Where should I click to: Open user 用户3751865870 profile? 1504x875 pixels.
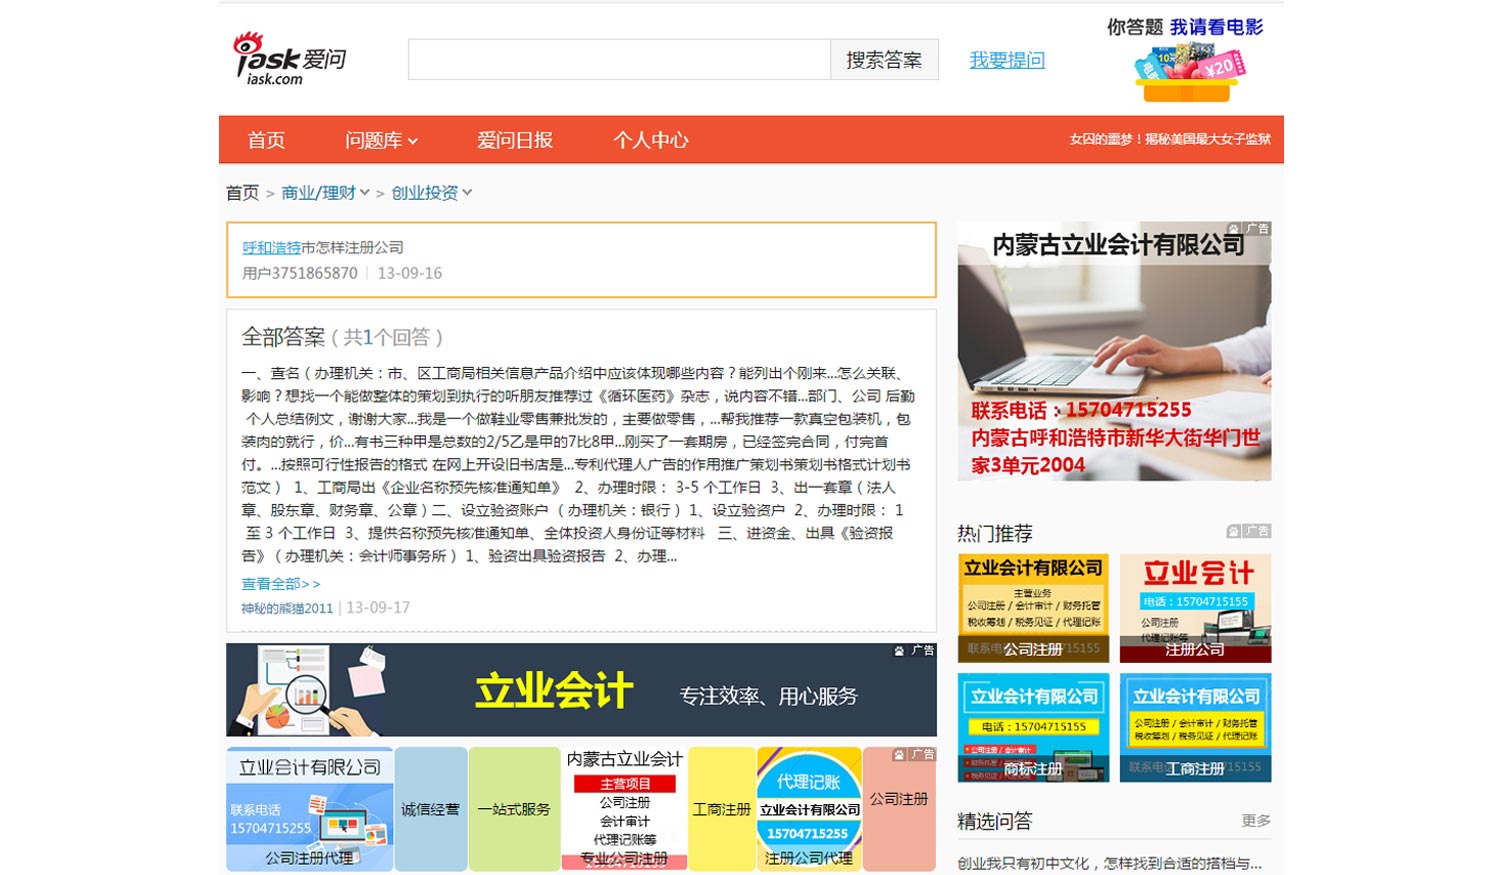(300, 273)
